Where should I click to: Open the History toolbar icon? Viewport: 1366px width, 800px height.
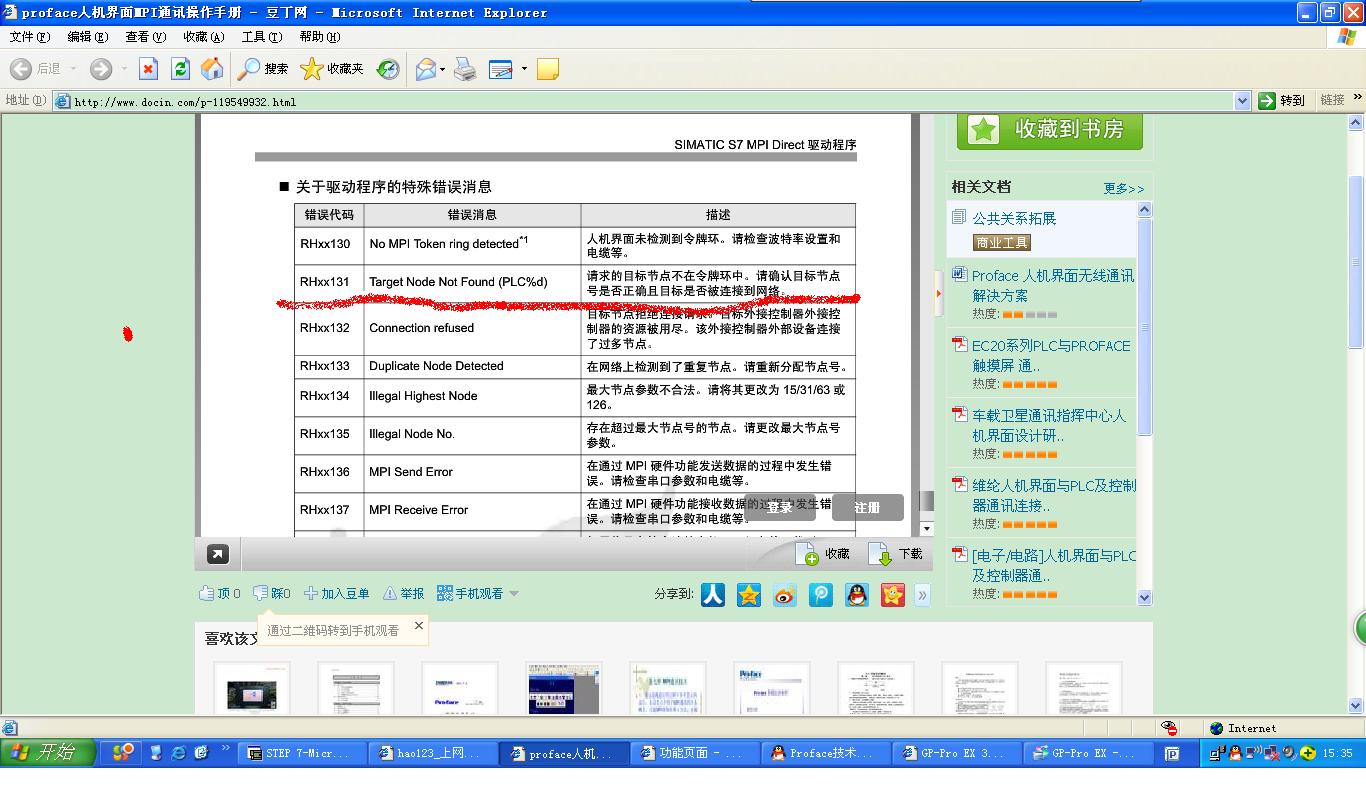click(388, 69)
